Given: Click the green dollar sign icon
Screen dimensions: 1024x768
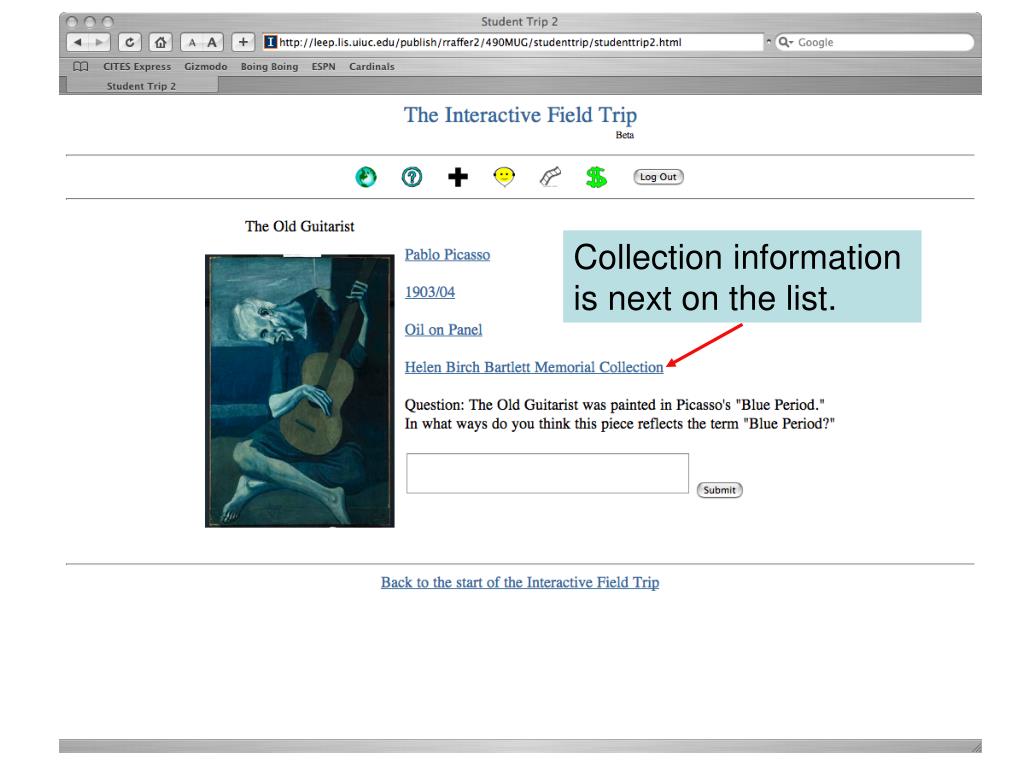Looking at the screenshot, I should click(x=596, y=177).
